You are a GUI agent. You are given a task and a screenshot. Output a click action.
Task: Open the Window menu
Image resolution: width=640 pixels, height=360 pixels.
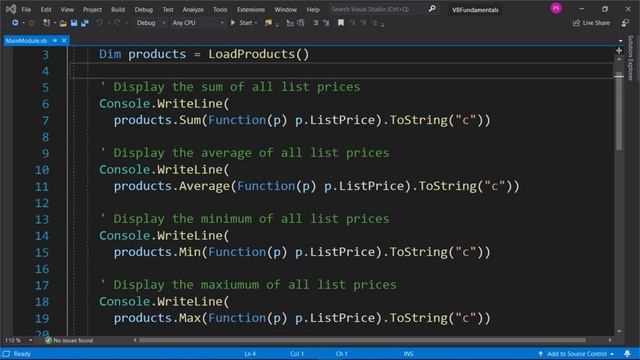click(285, 9)
